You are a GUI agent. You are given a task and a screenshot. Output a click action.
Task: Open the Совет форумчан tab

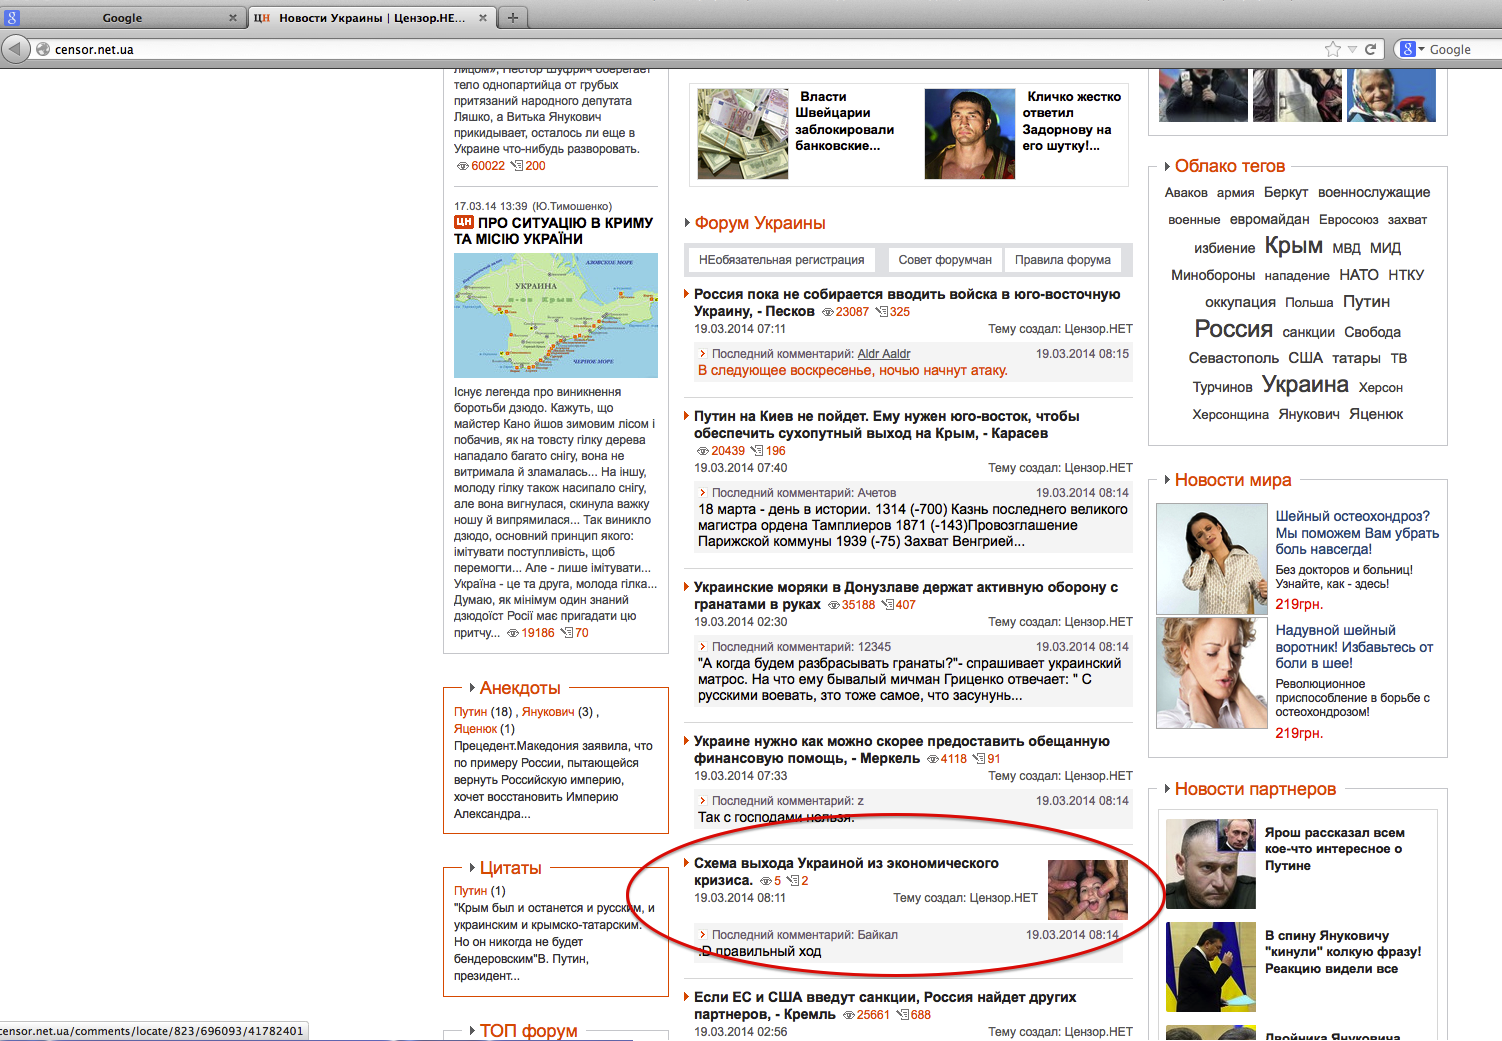945,260
